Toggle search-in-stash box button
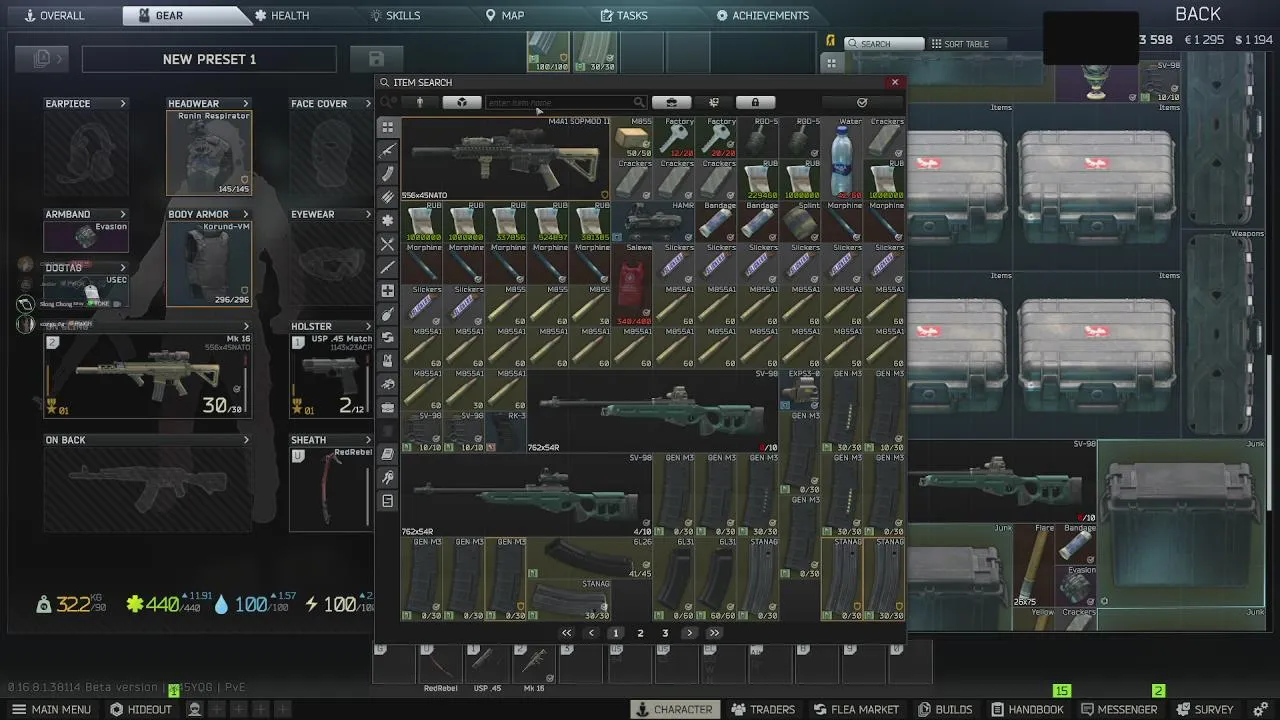Image resolution: width=1280 pixels, height=720 pixels. coord(461,102)
